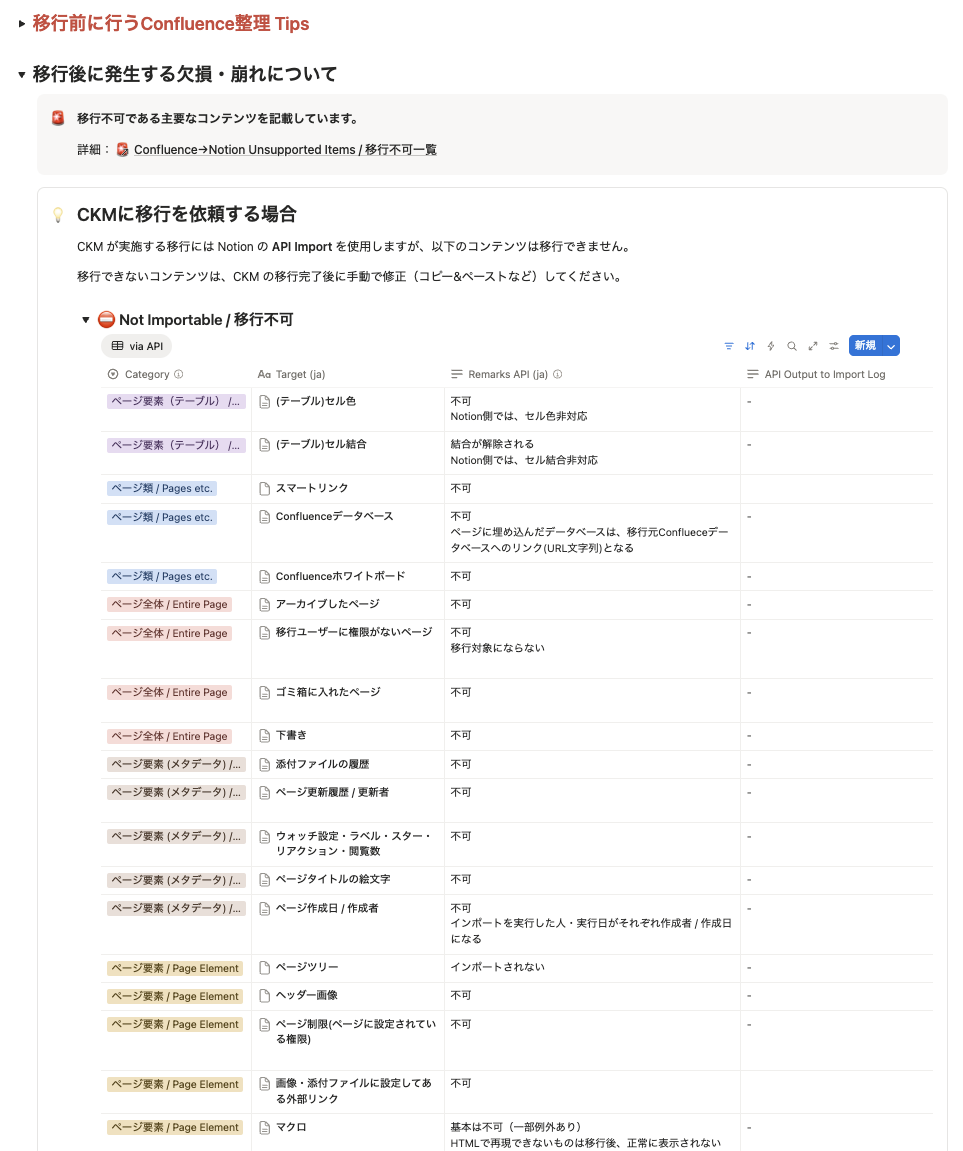
Task: Open the (テーブル)セル結合 page
Action: (321, 444)
